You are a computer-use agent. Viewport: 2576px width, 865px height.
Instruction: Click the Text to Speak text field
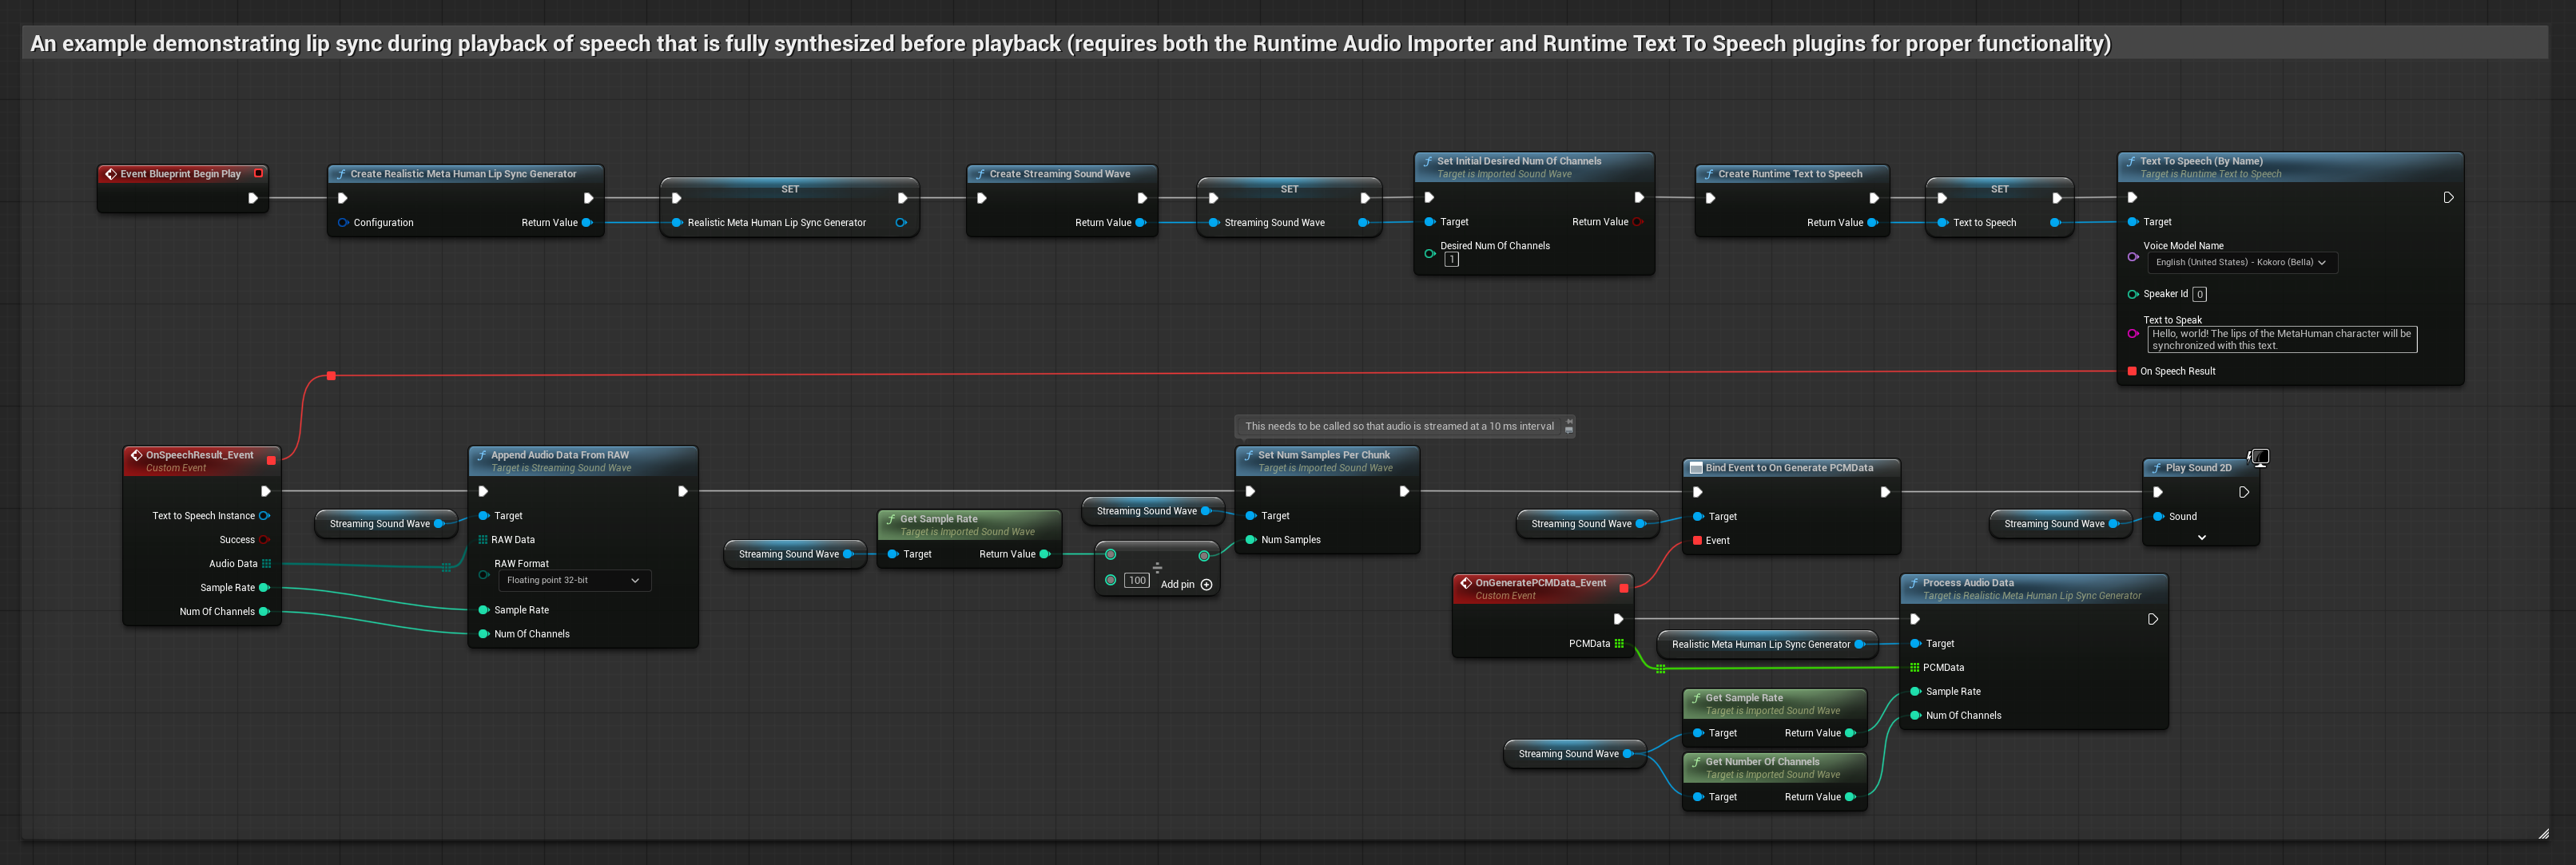point(2281,340)
